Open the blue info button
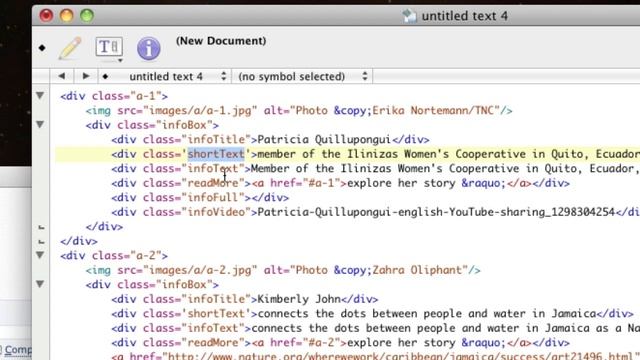The width and height of the screenshot is (640, 360). 149,48
